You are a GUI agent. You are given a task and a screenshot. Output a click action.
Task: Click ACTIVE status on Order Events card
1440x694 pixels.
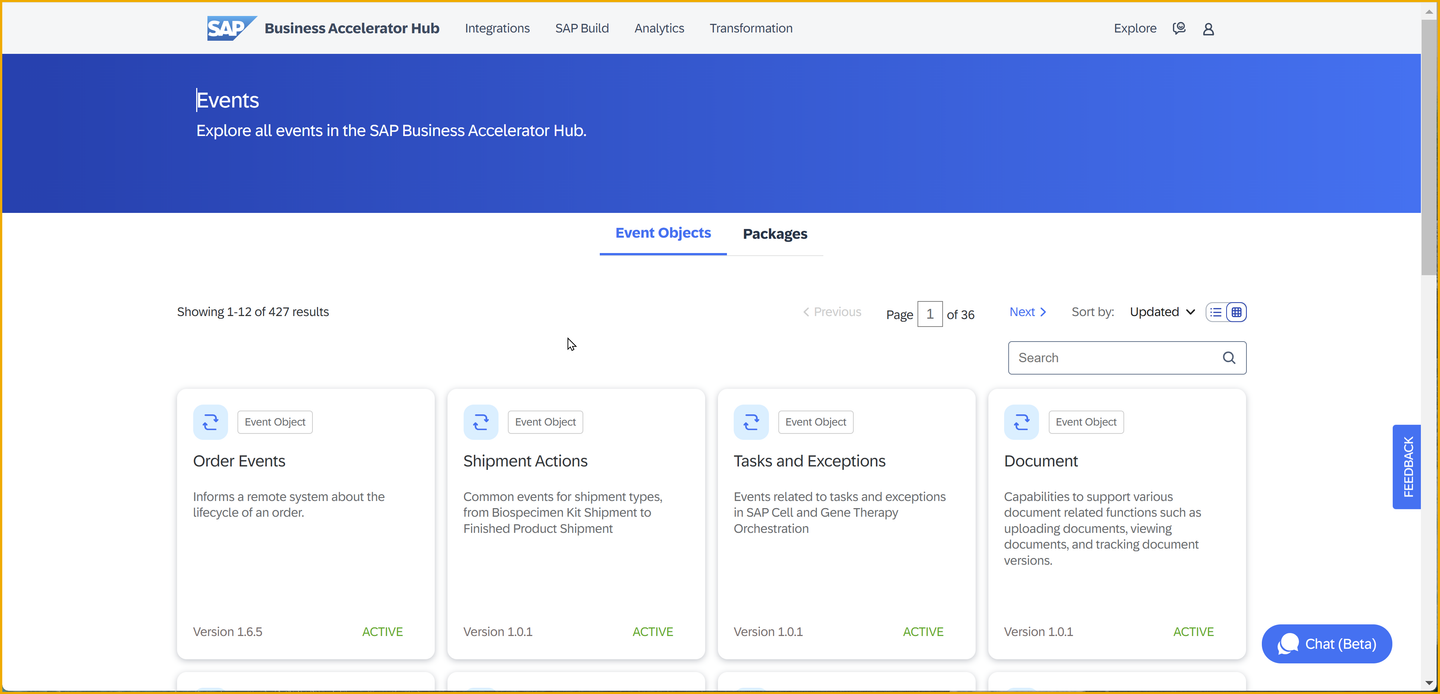coord(383,632)
